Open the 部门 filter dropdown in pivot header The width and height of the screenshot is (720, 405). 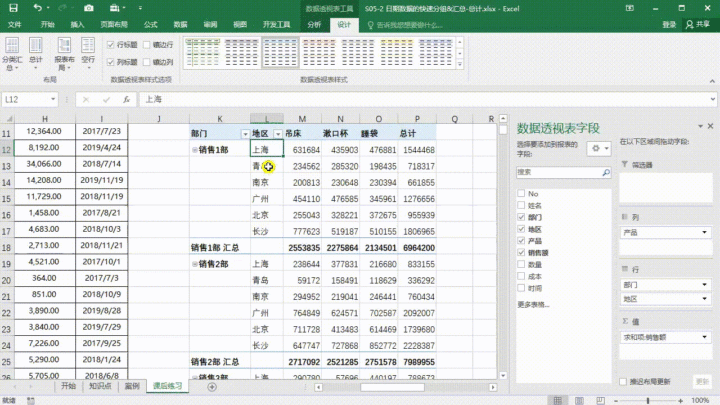click(x=245, y=134)
